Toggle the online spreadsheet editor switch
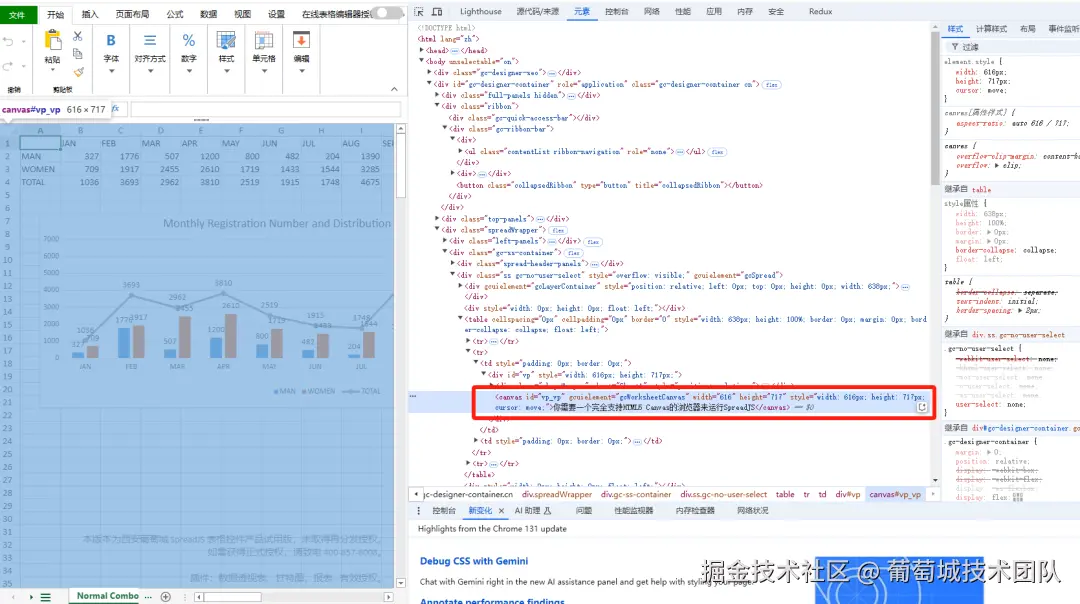 pyautogui.click(x=389, y=13)
